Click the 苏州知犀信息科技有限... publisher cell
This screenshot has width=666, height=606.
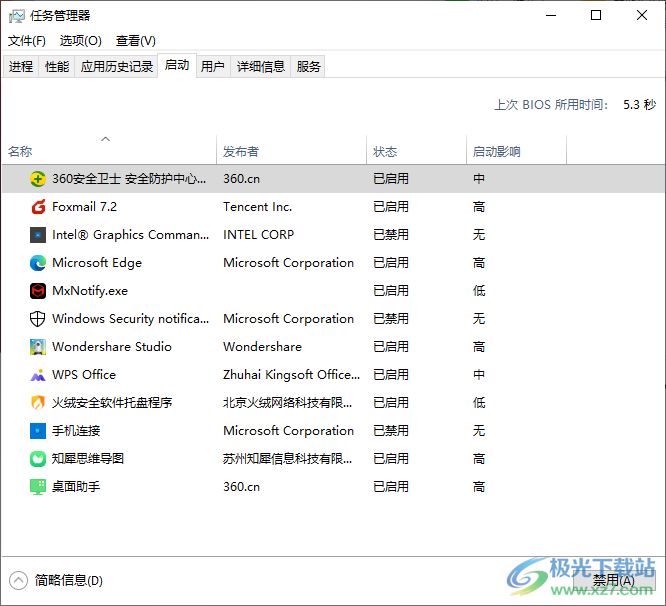tap(288, 459)
